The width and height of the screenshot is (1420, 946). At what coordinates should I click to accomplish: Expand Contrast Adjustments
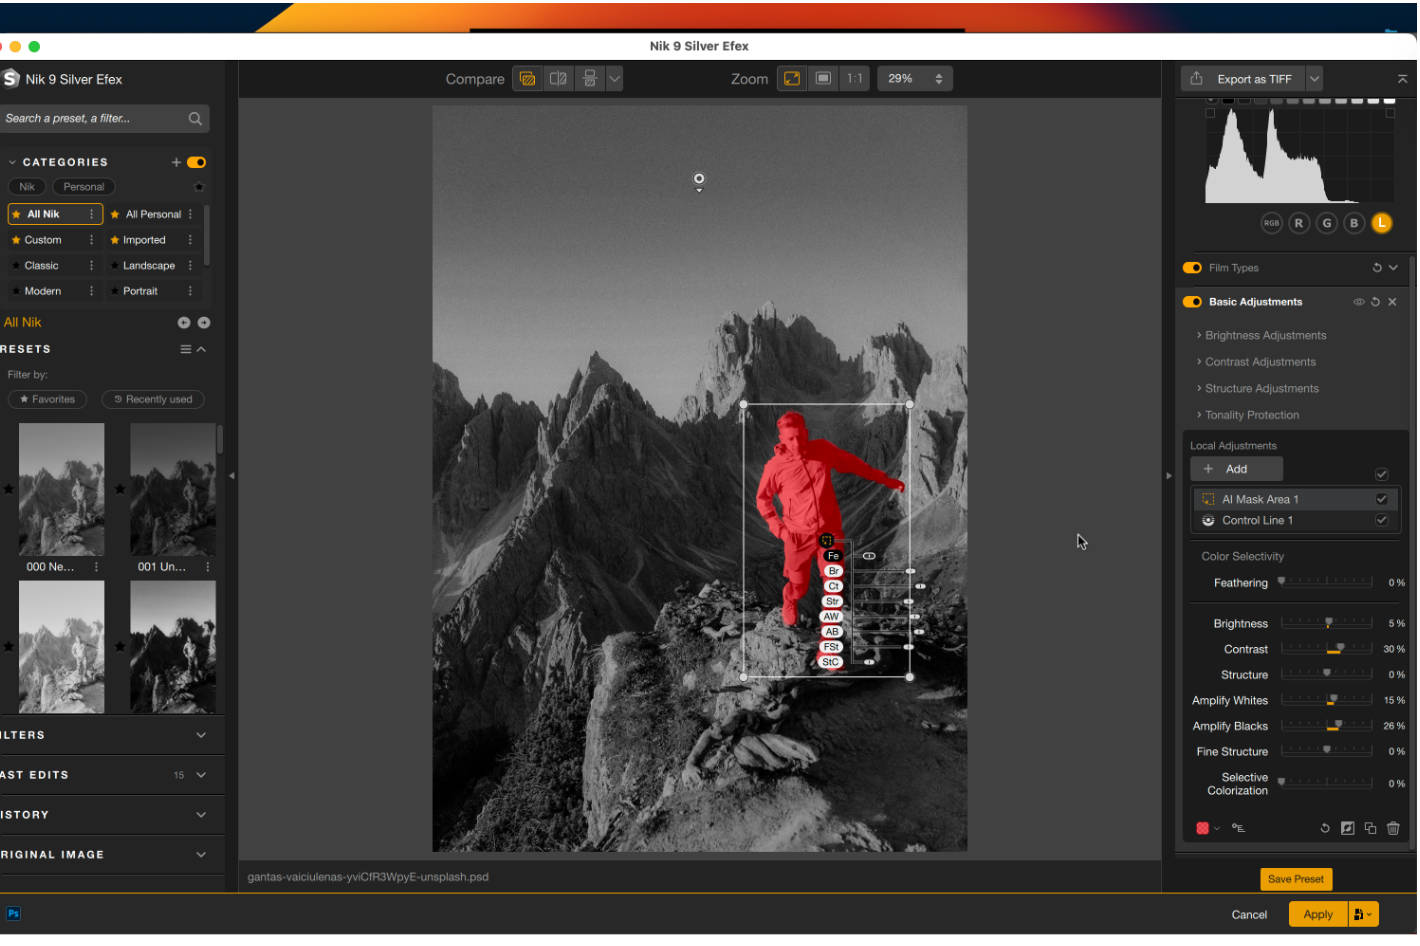coord(1259,363)
